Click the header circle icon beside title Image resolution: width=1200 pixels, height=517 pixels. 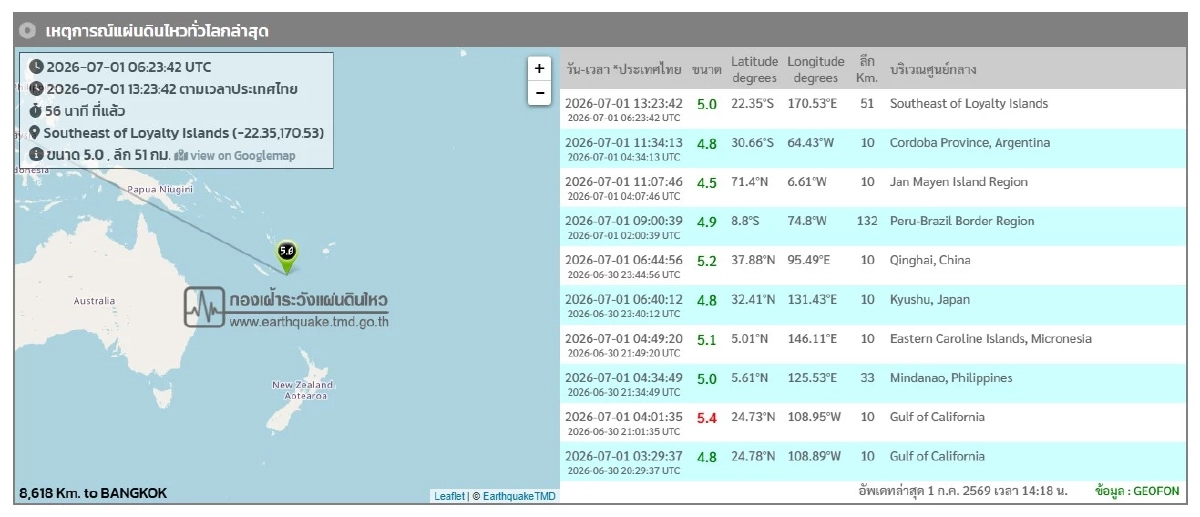pyautogui.click(x=29, y=31)
